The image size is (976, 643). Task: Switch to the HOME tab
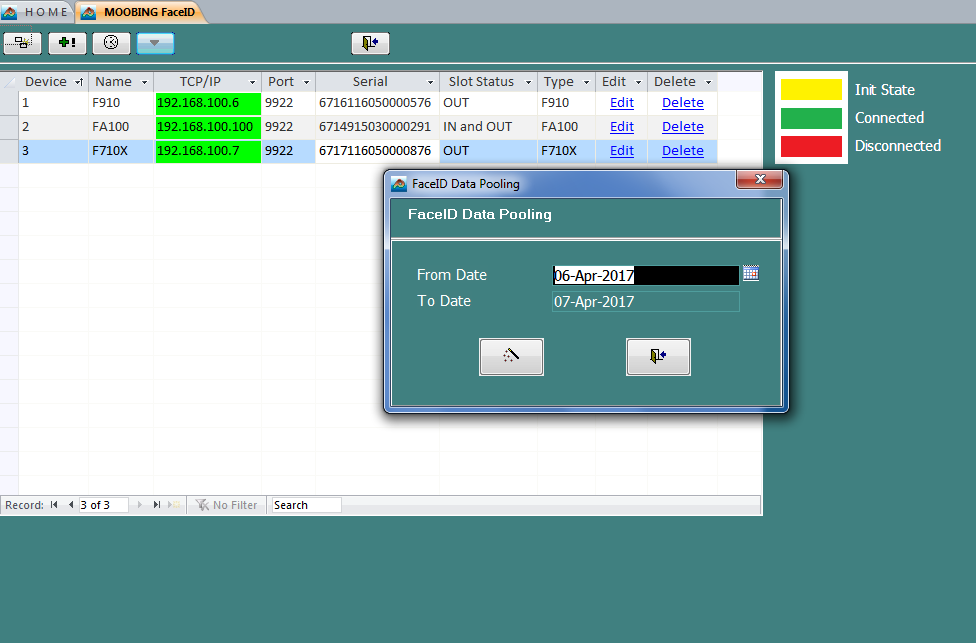coord(36,12)
